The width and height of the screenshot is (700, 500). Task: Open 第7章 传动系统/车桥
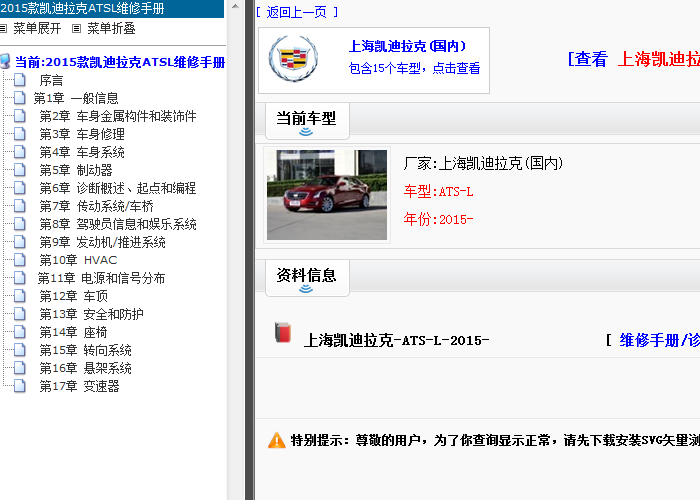click(x=96, y=206)
